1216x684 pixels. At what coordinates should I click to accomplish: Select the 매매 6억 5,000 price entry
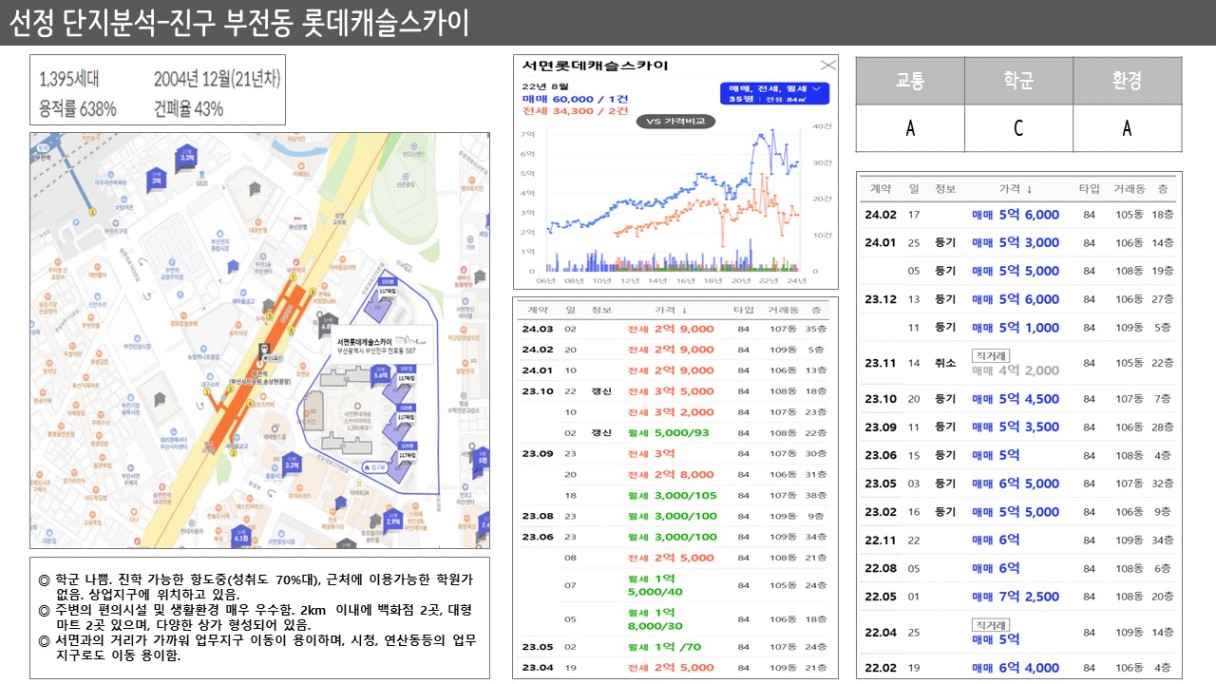tap(1015, 483)
